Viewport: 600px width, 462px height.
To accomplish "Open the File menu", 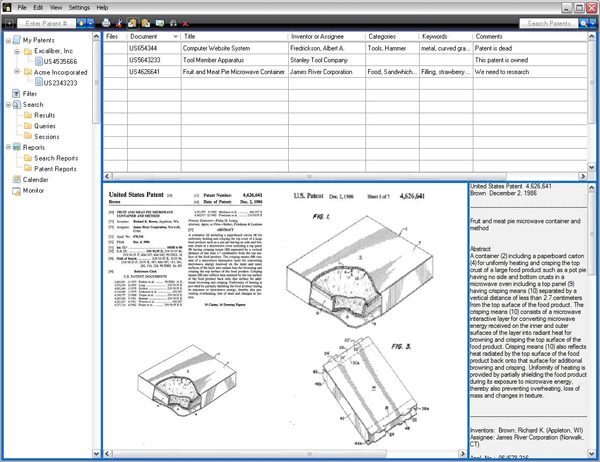I will (x=22, y=7).
